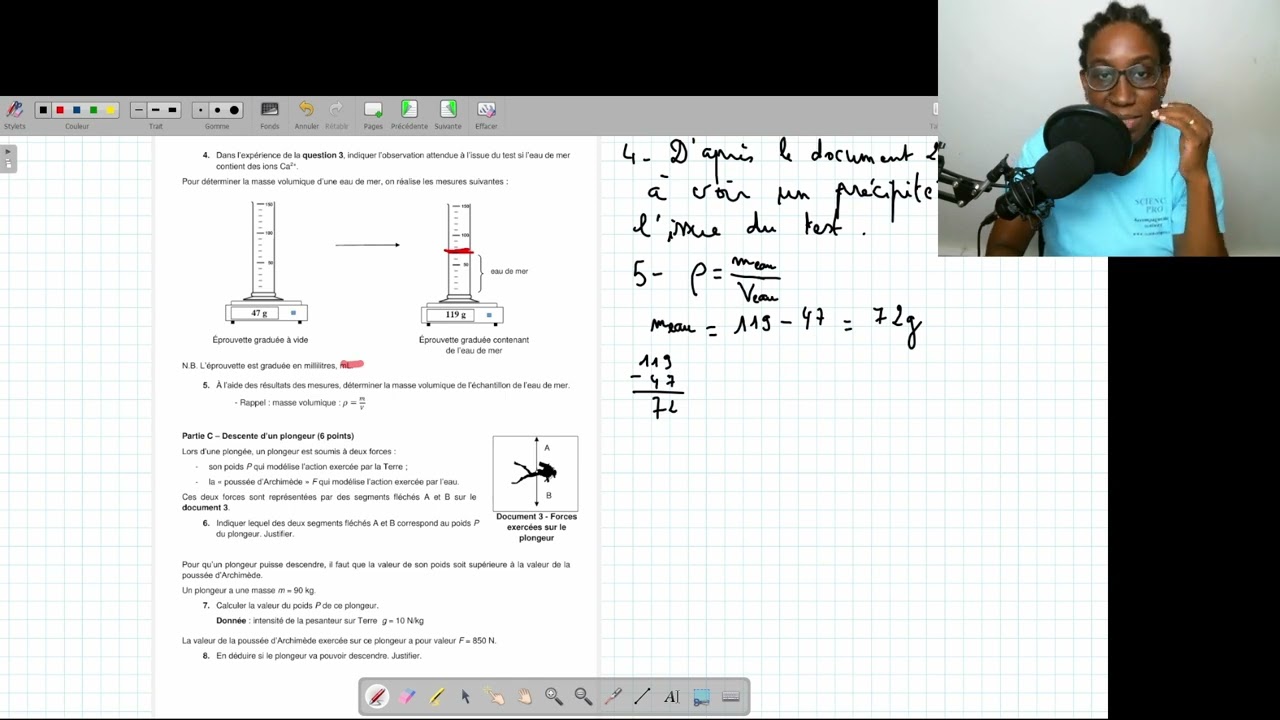Click the empty graduated cylinder image
Screen dimensions: 1280x720
265,262
